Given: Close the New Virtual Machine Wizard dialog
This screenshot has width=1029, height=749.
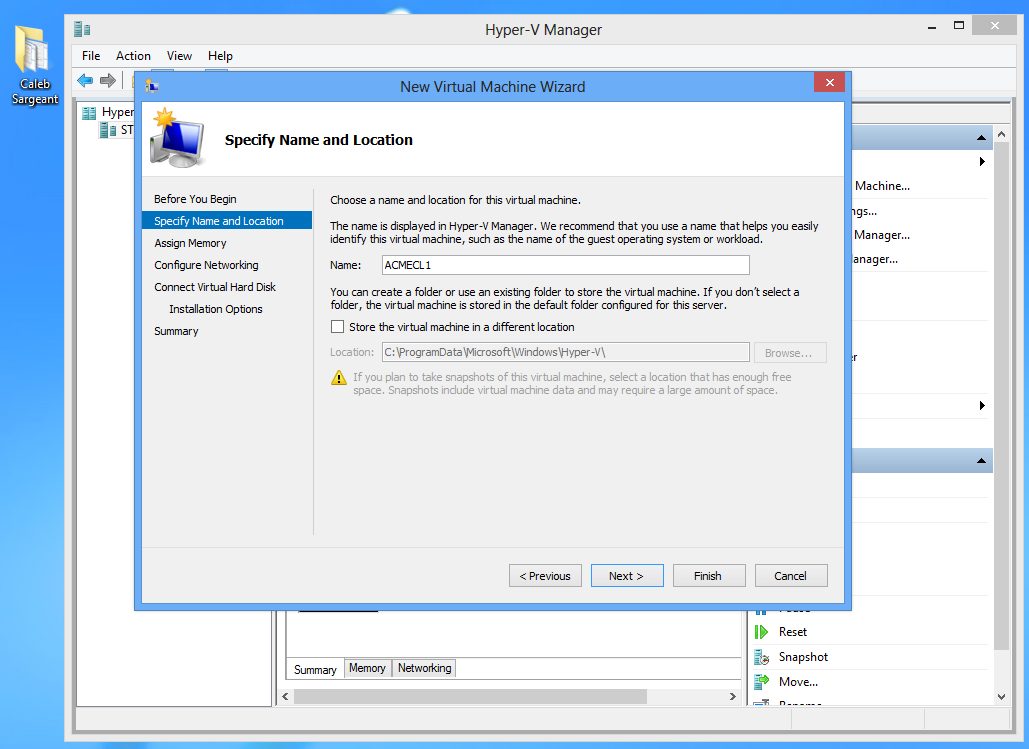Looking at the screenshot, I should (830, 82).
